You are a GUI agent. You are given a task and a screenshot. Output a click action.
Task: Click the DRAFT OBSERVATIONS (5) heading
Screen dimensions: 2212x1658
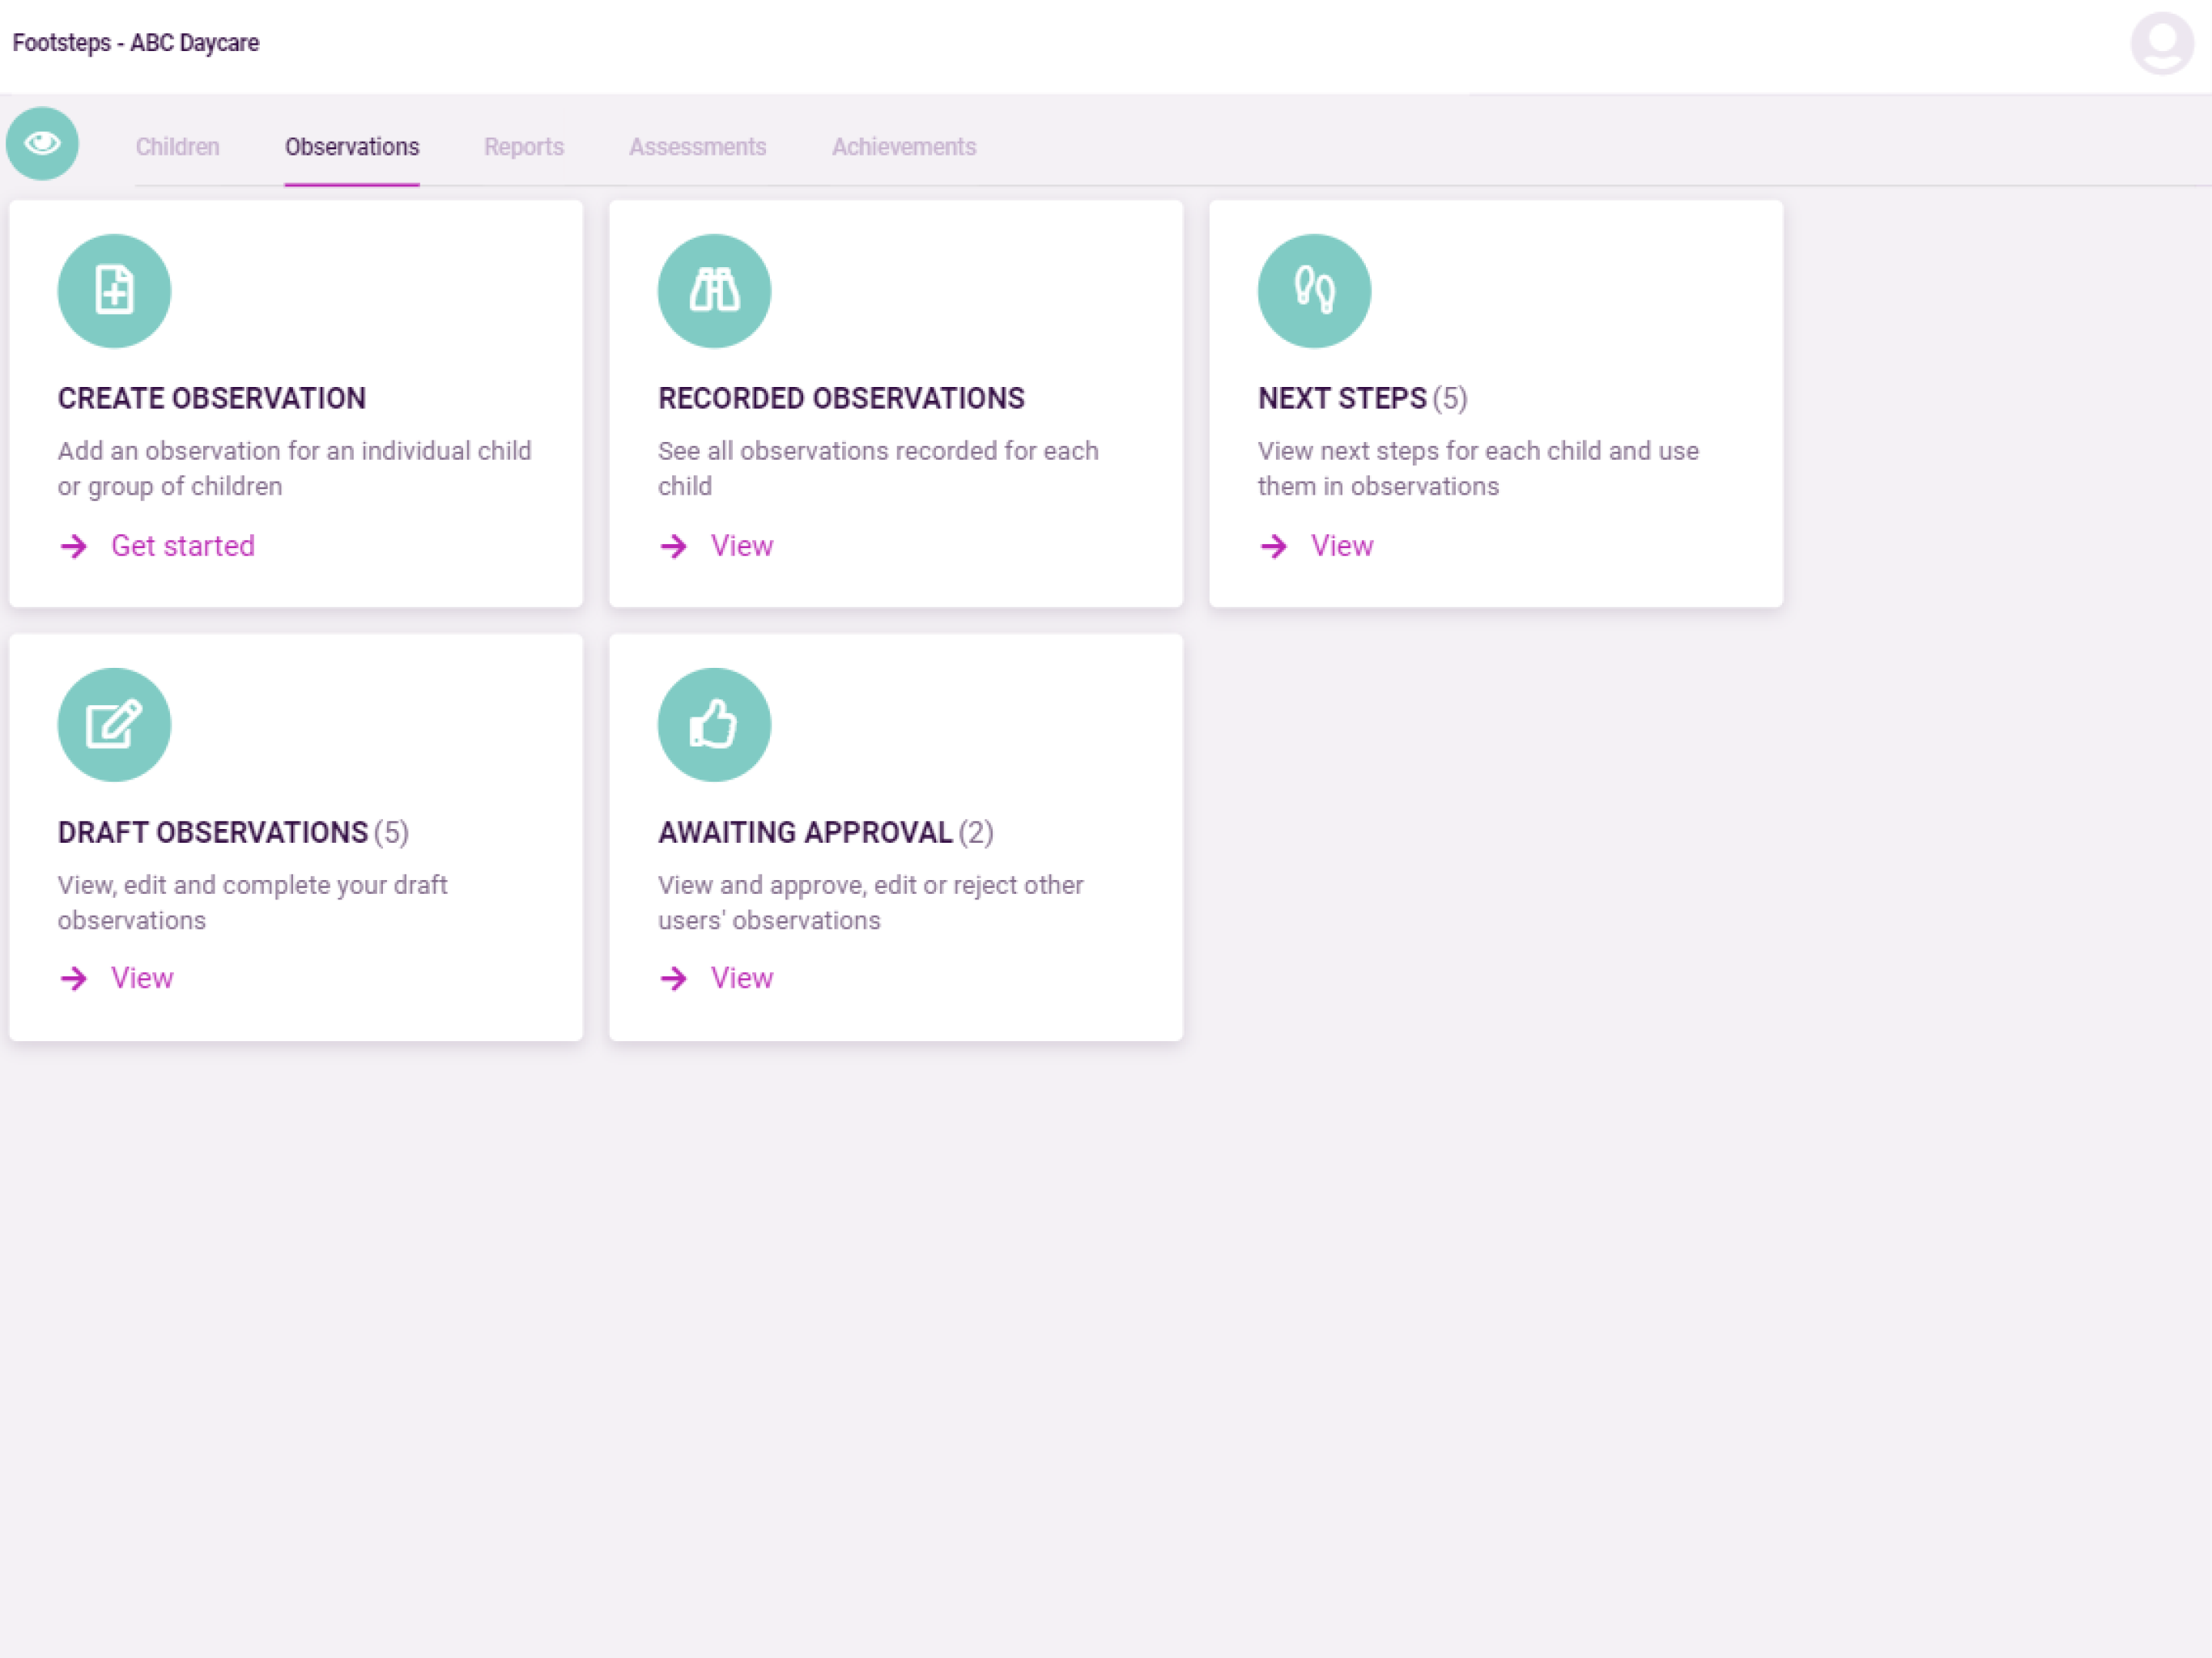[x=233, y=832]
